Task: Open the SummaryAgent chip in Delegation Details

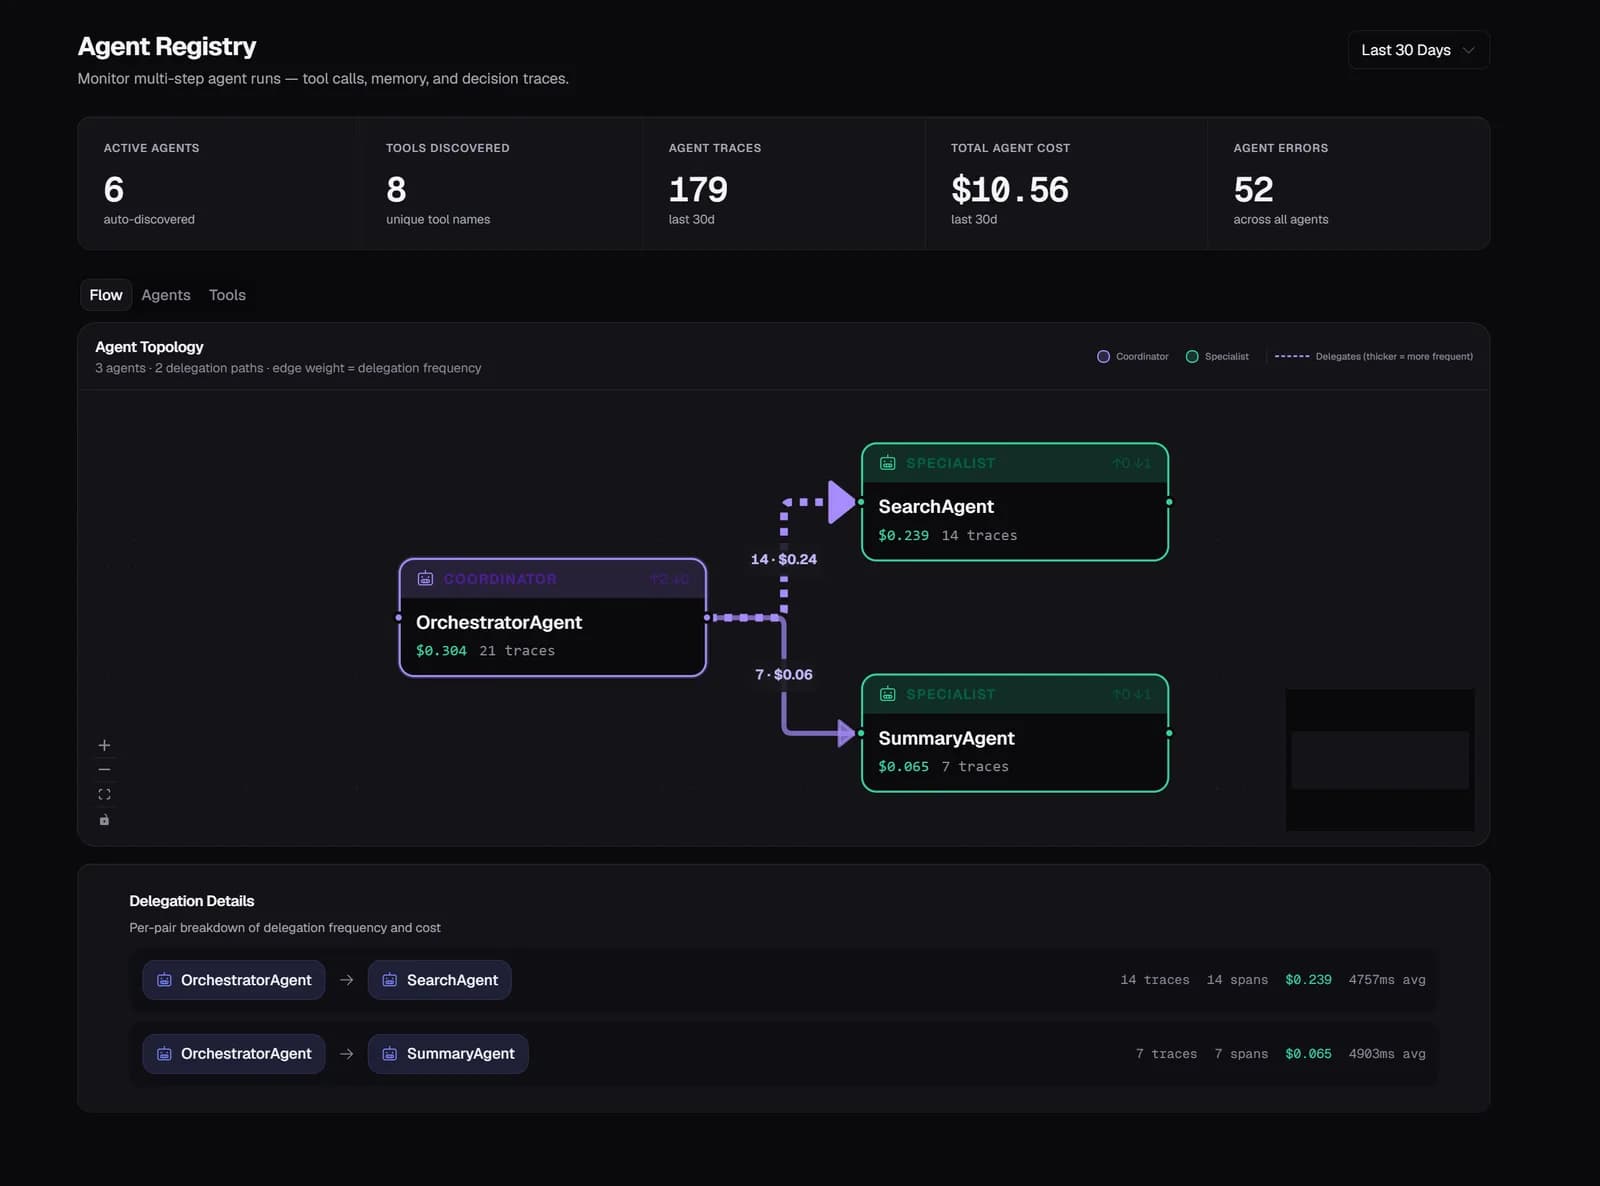Action: click(448, 1054)
